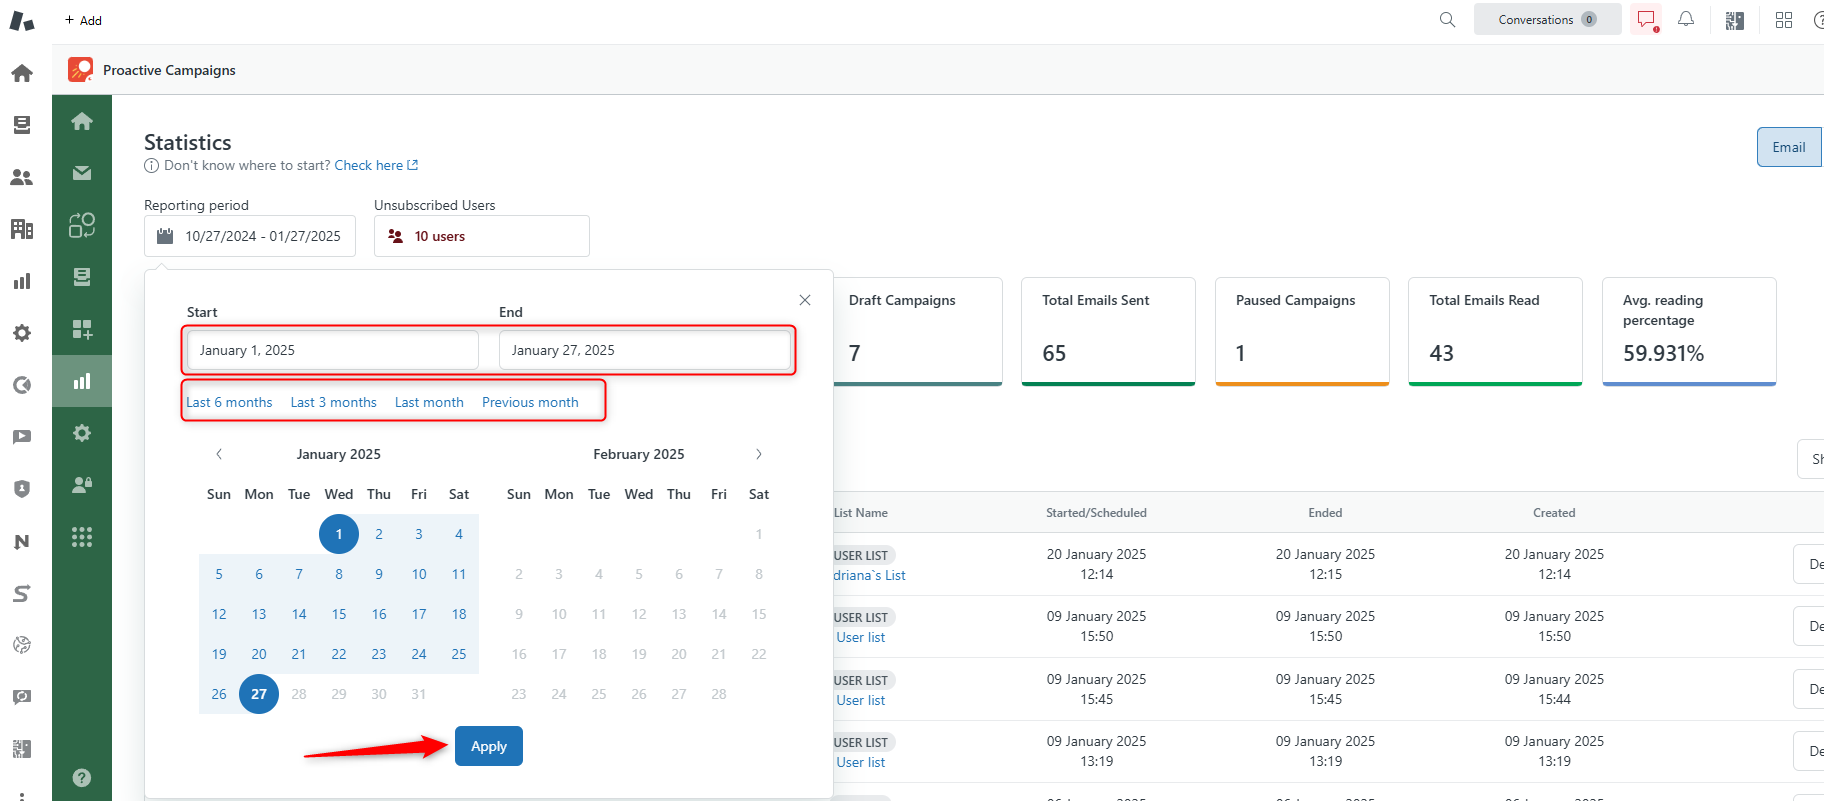Open the Zendesk products four-squares icon in top bar

(x=1784, y=20)
